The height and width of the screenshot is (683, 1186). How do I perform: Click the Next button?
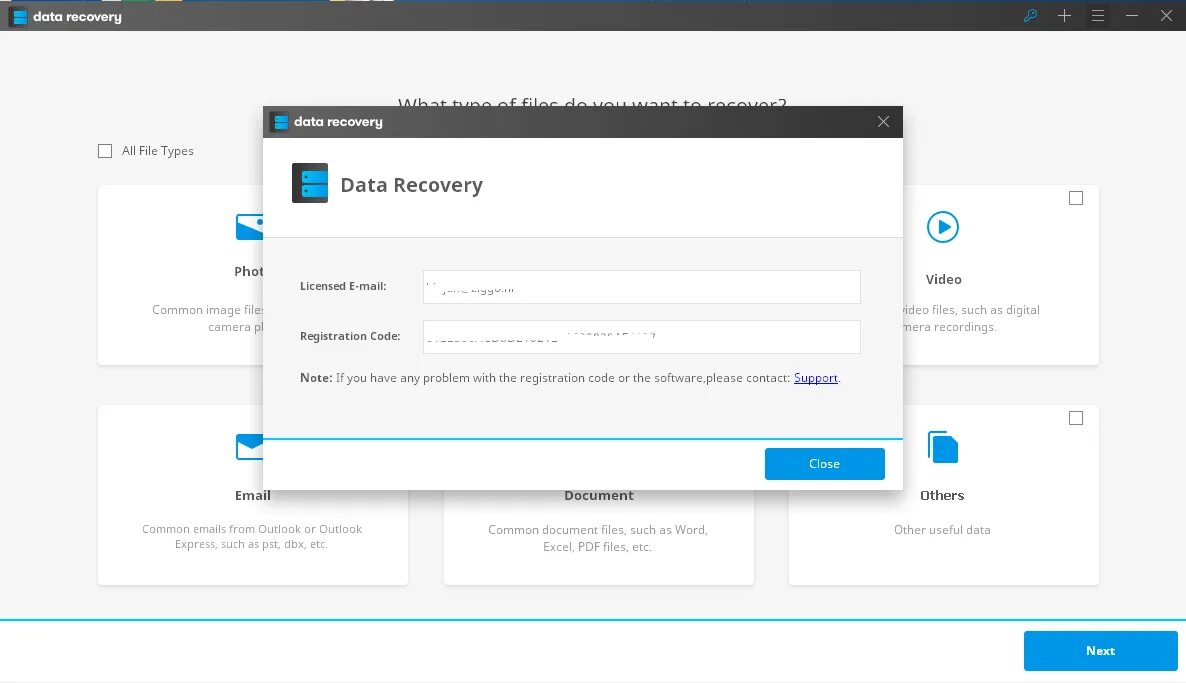pyautogui.click(x=1101, y=650)
